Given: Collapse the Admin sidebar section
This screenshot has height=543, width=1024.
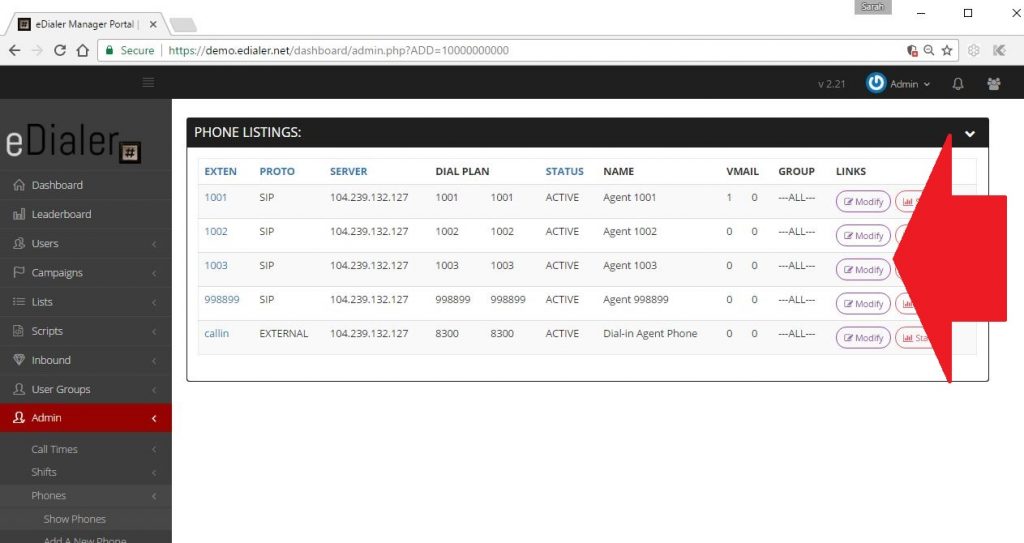Looking at the screenshot, I should (86, 418).
